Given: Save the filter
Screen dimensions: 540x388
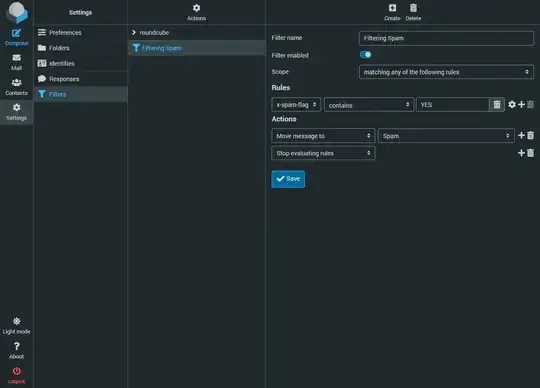Looking at the screenshot, I should point(288,179).
